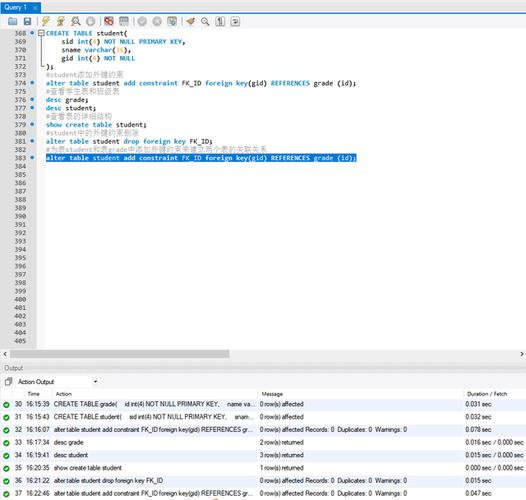This screenshot has height=500, width=526.
Task: Toggle the results grid panel icon
Action: pyautogui.click(x=124, y=21)
